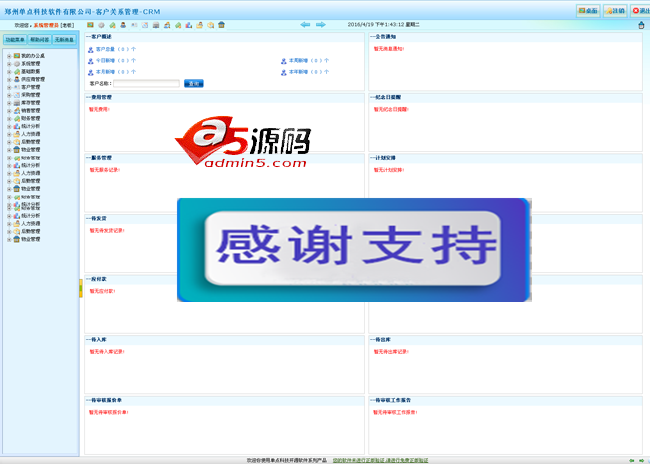Open the 无新消息 tab
This screenshot has width=650, height=464.
64,40
